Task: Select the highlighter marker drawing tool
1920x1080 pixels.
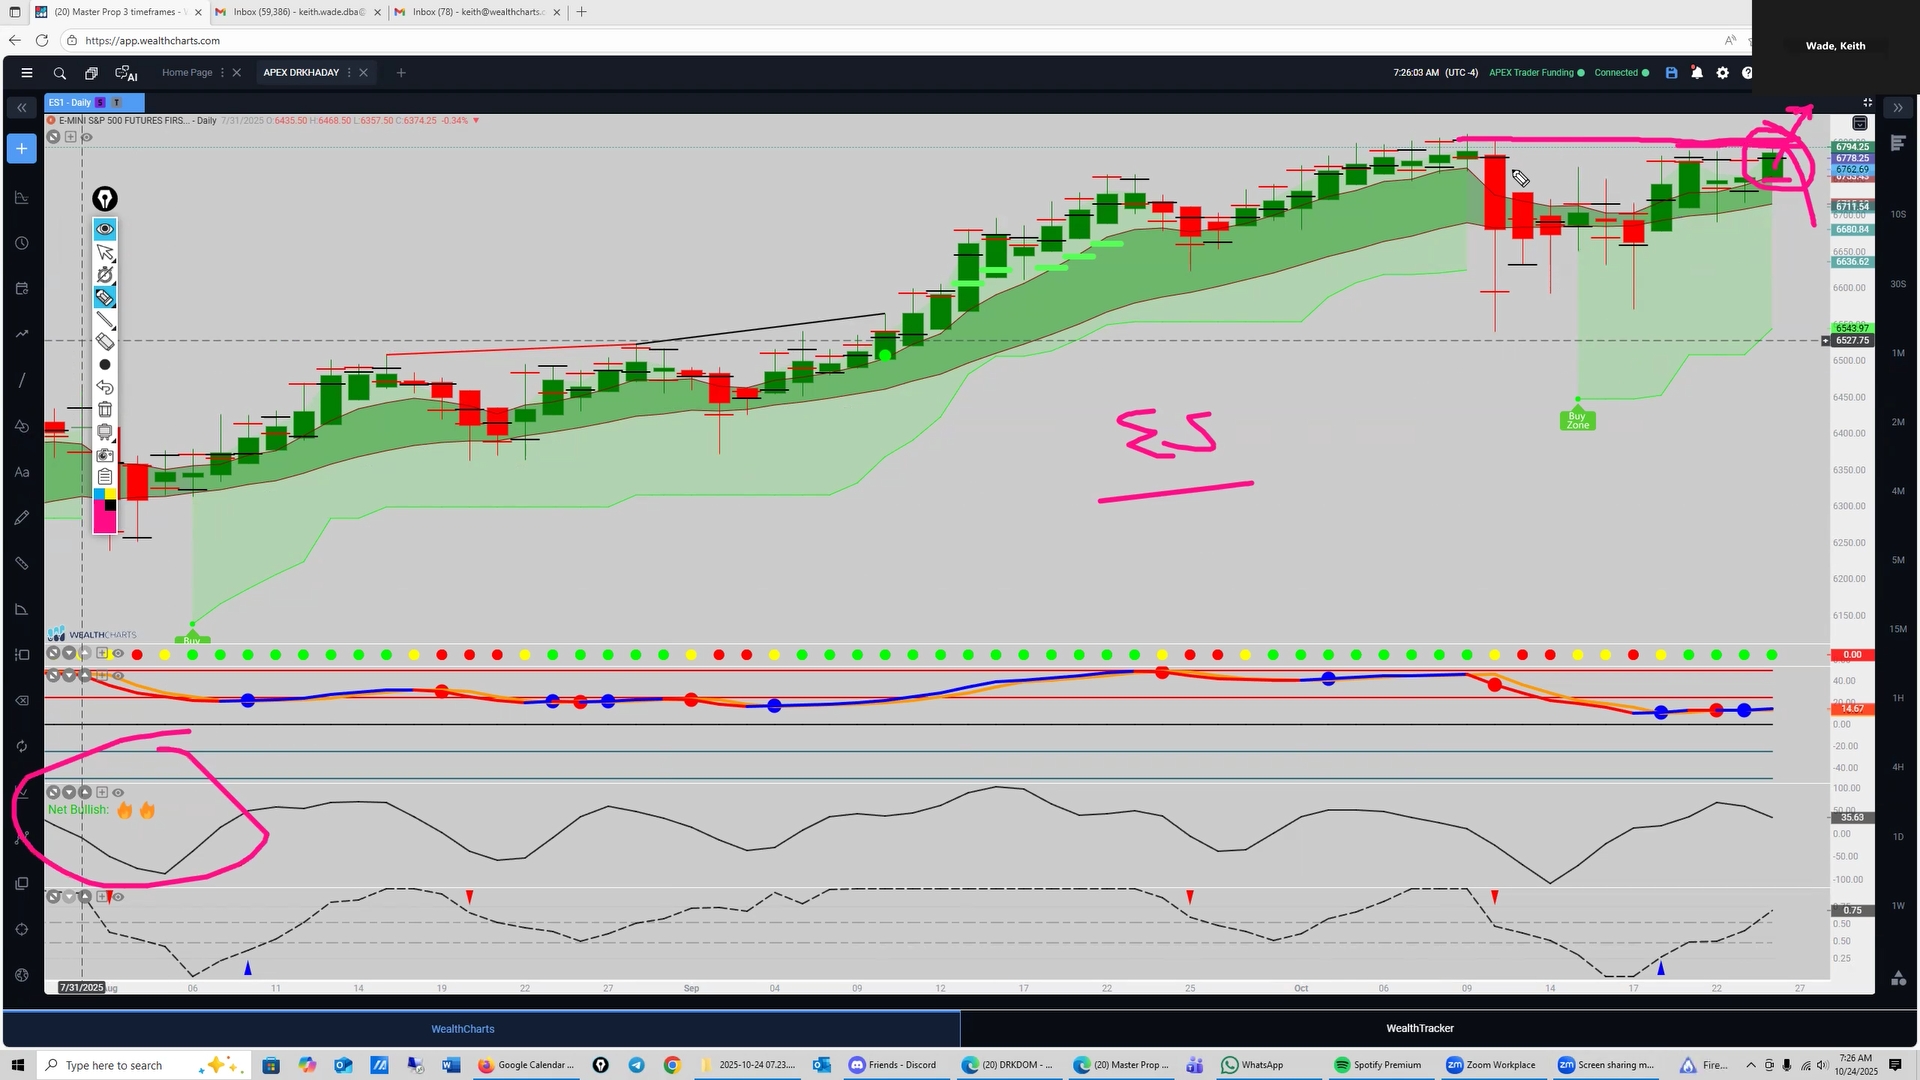Action: click(x=105, y=297)
